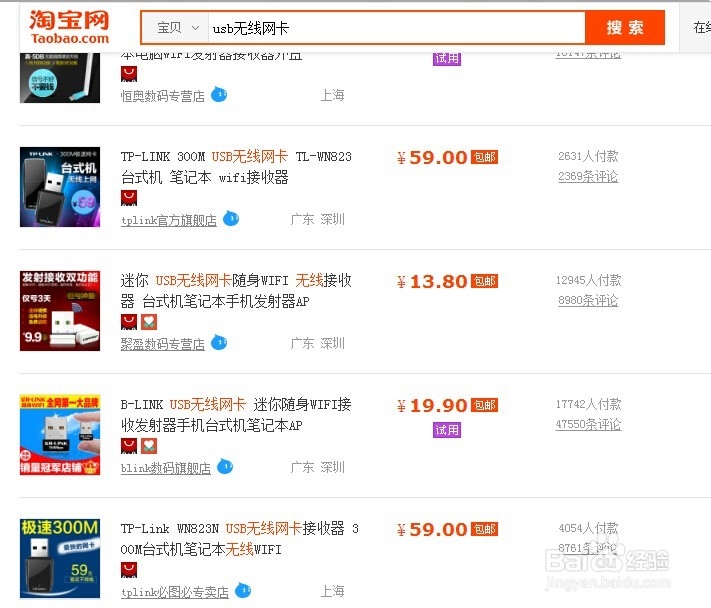Click the ¥13.80 price text
The width and height of the screenshot is (711, 608).
tap(432, 282)
